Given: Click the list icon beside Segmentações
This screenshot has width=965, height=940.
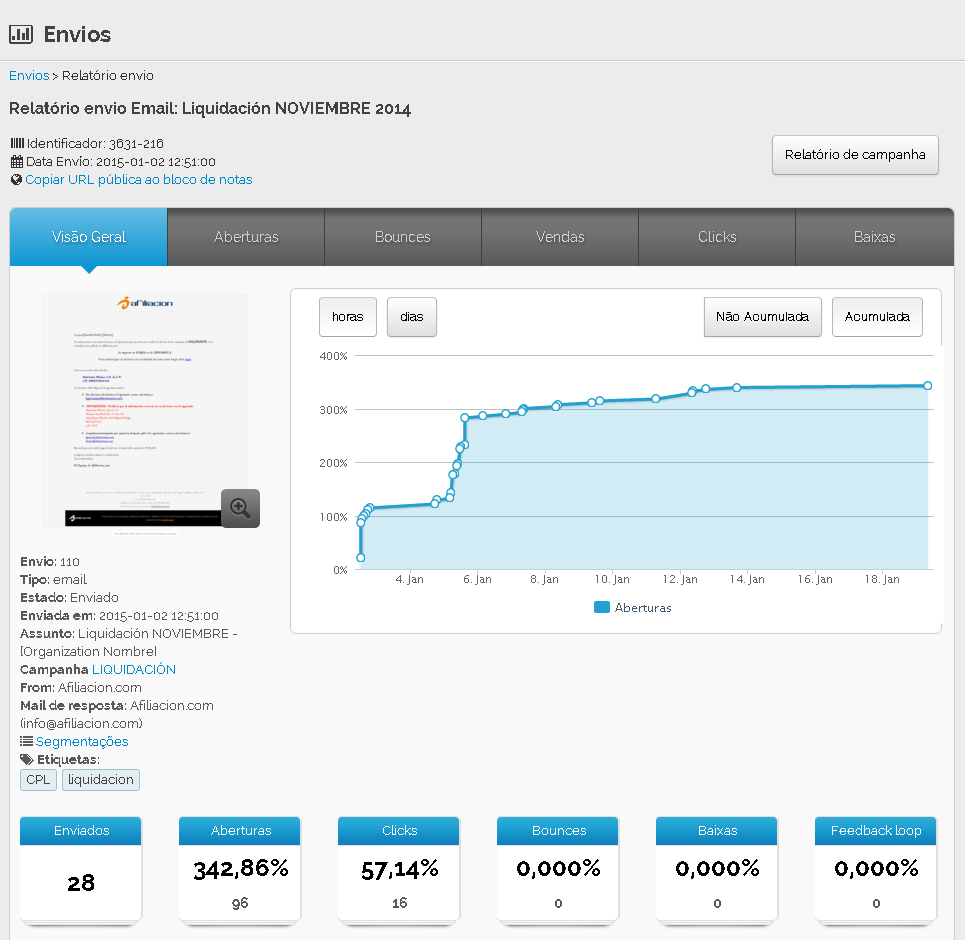Looking at the screenshot, I should coord(26,742).
